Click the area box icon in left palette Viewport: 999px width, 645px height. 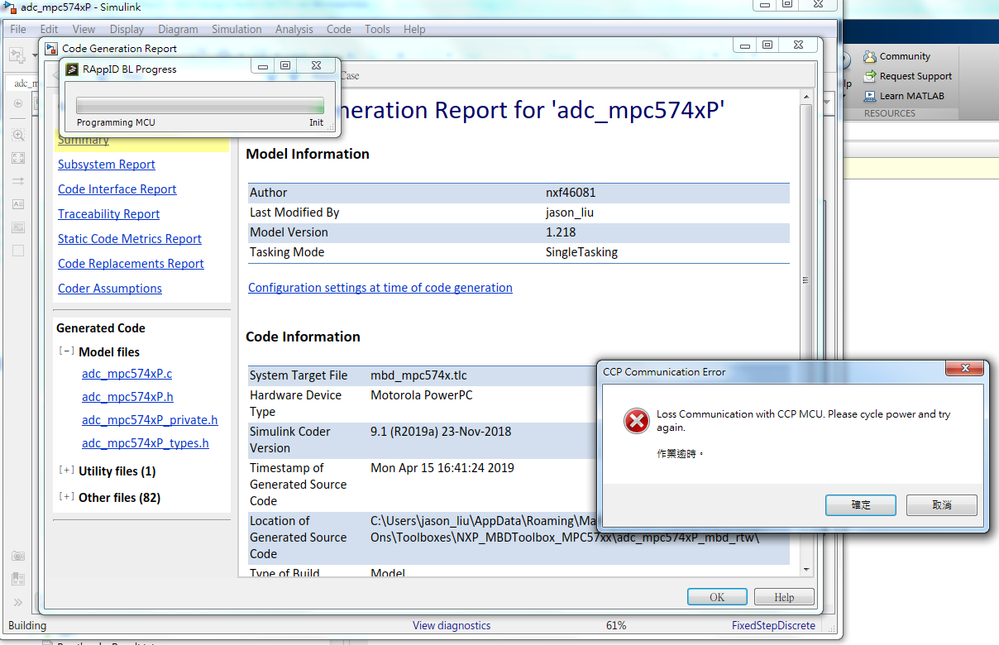(x=18, y=250)
